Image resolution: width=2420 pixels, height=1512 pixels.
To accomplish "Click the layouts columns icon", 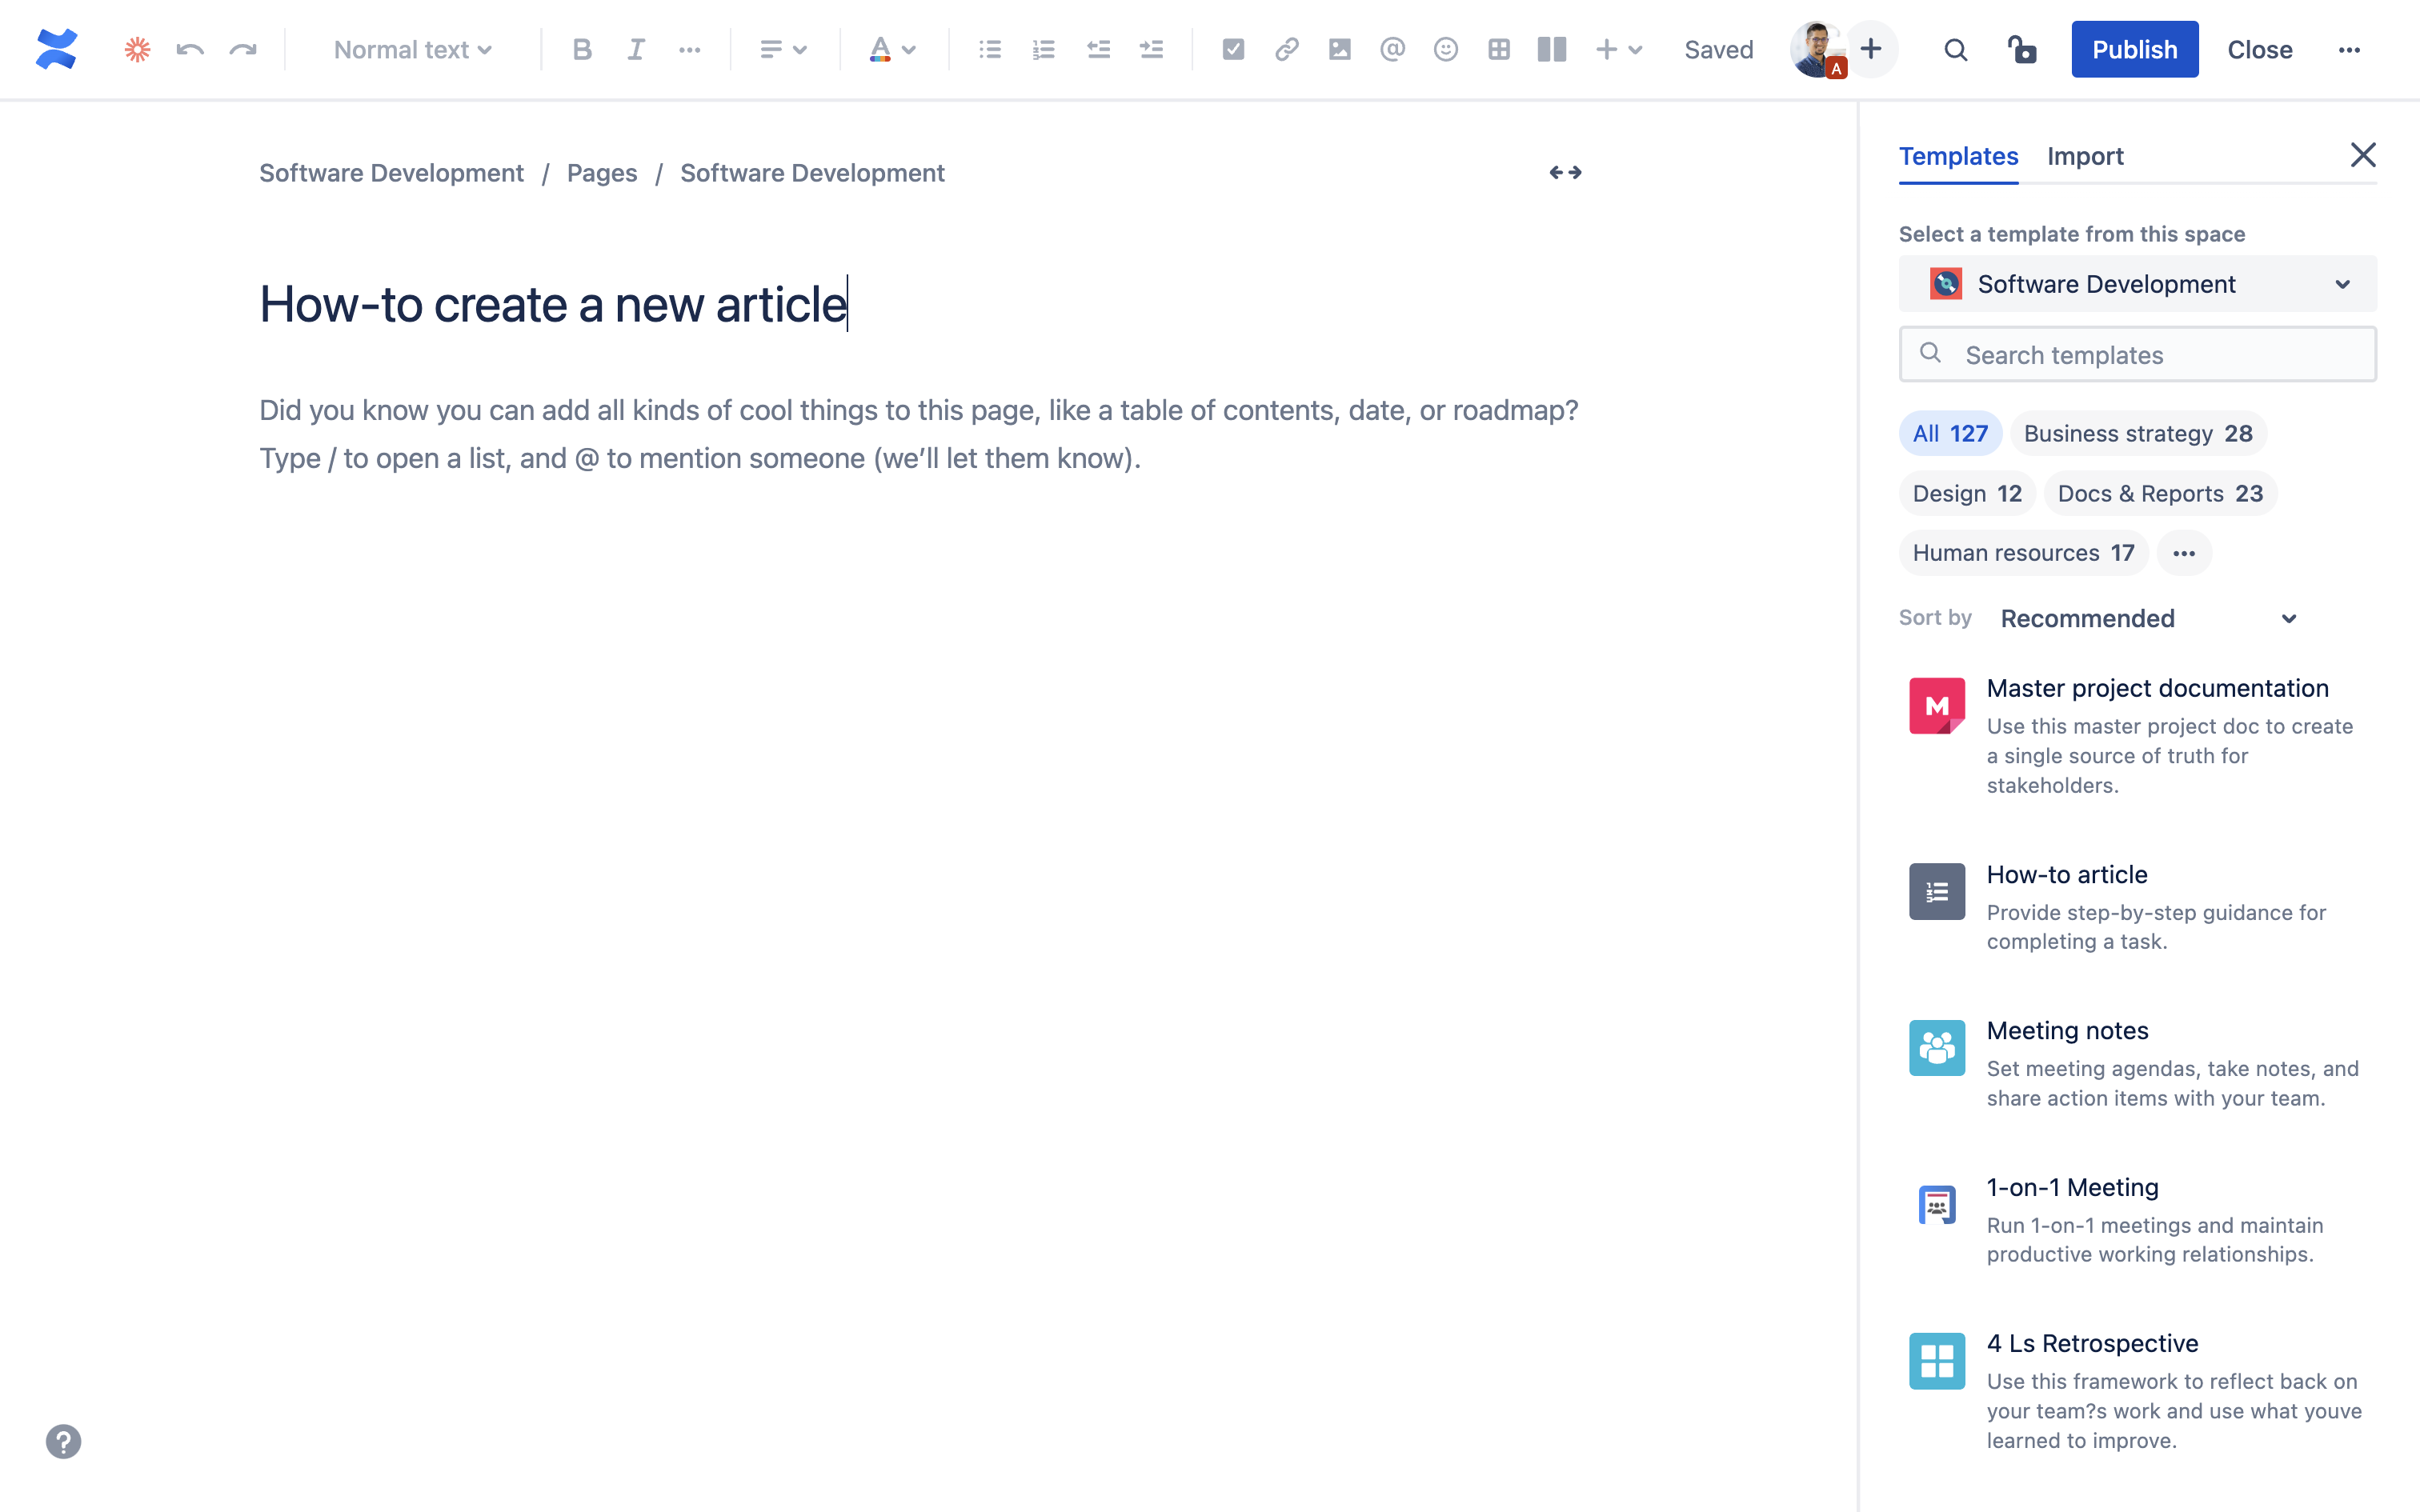I will pyautogui.click(x=1551, y=49).
